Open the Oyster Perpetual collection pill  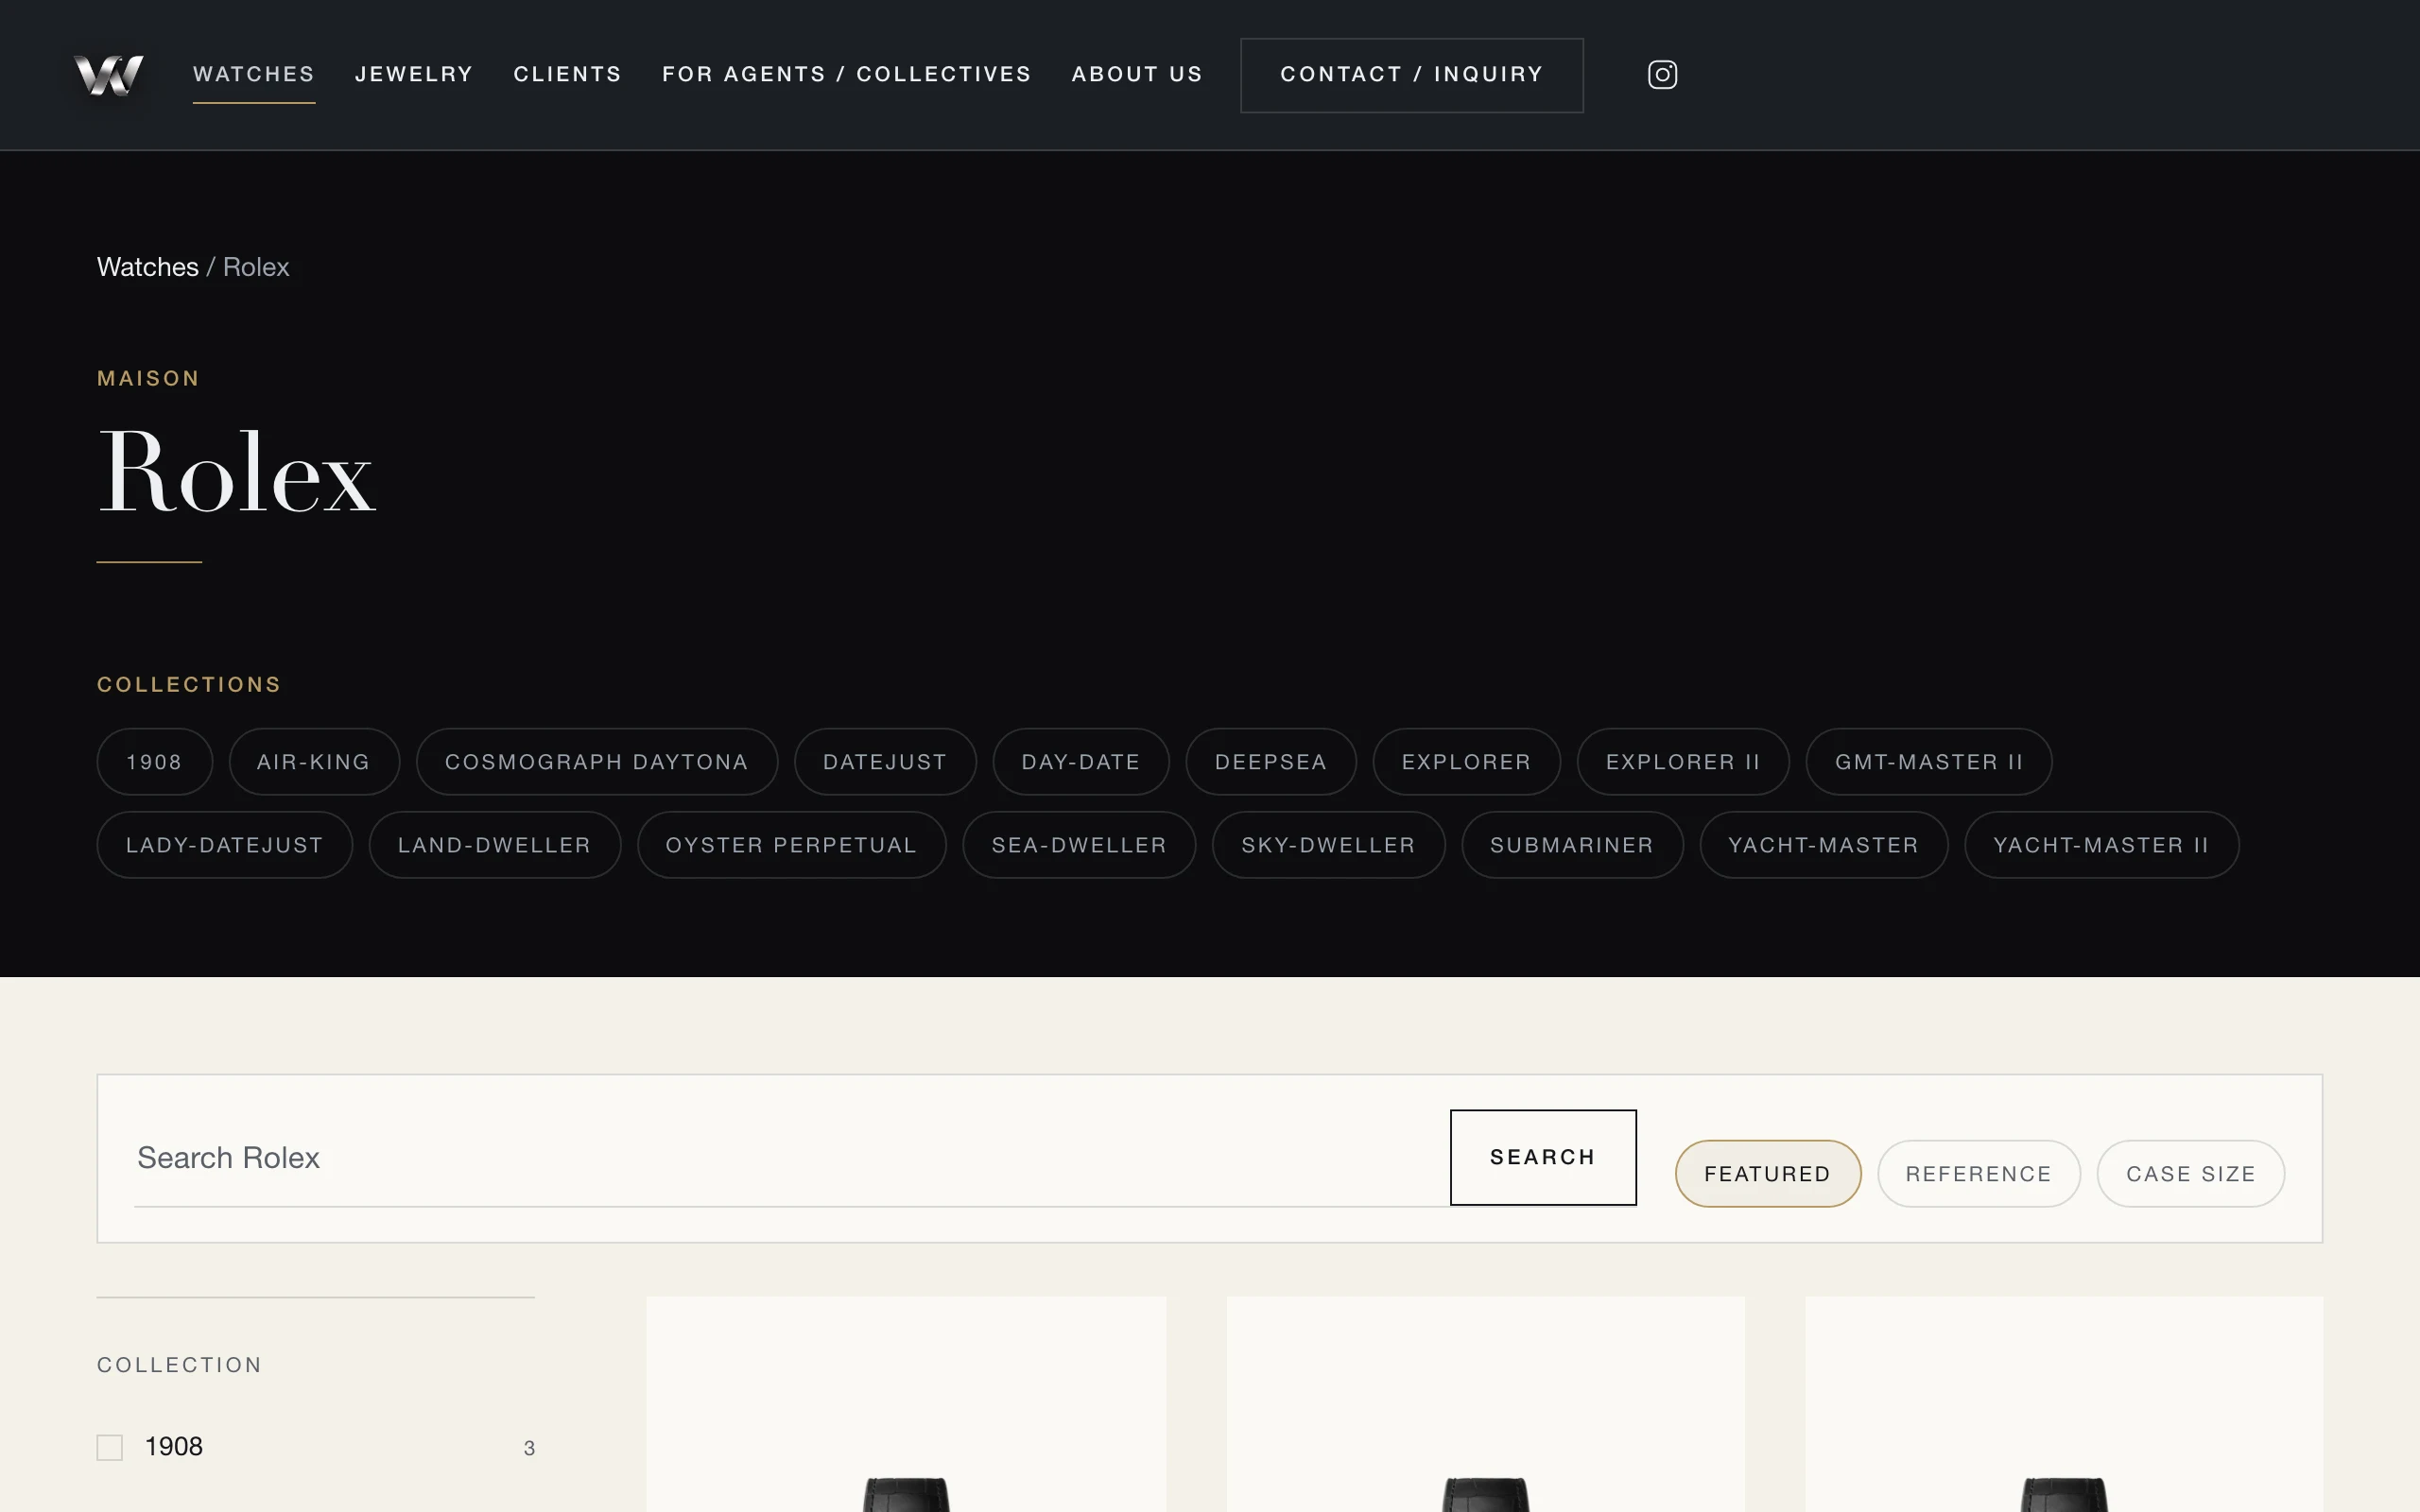[792, 845]
